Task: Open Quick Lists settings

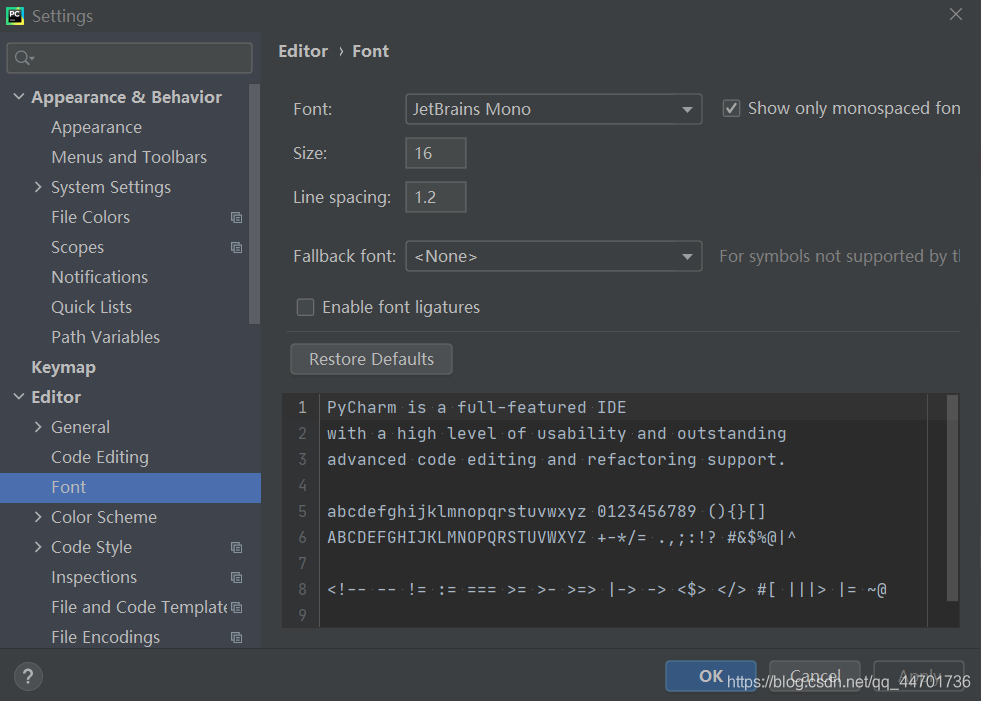Action: pos(91,307)
